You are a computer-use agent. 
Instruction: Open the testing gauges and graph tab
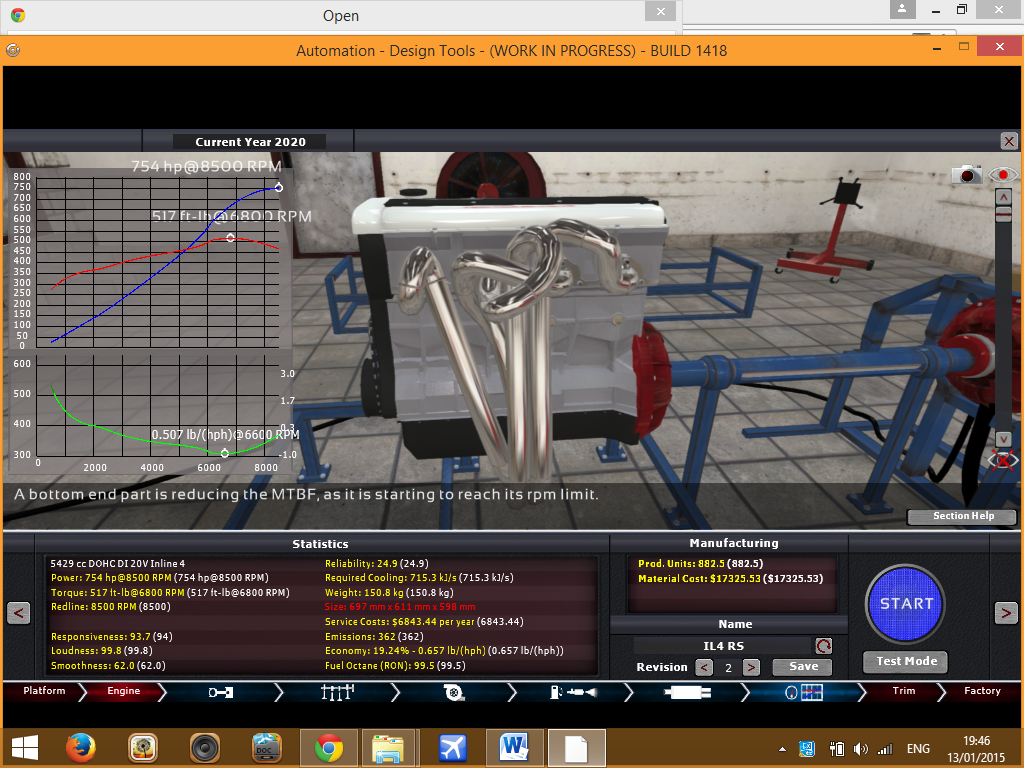point(804,692)
